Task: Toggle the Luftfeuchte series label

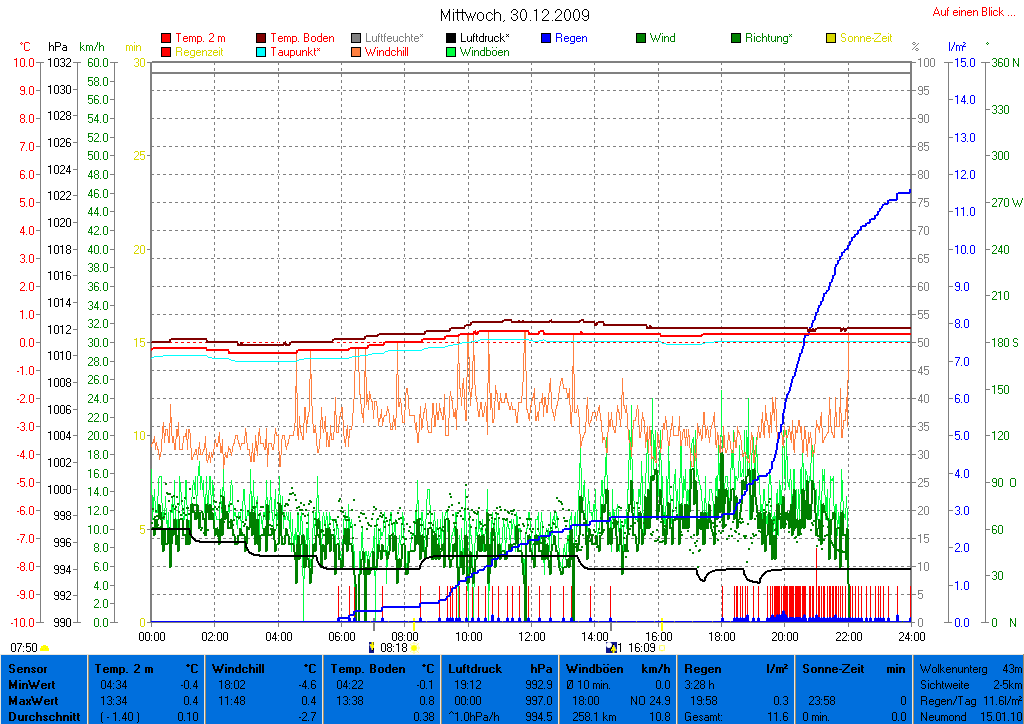Action: click(x=394, y=38)
